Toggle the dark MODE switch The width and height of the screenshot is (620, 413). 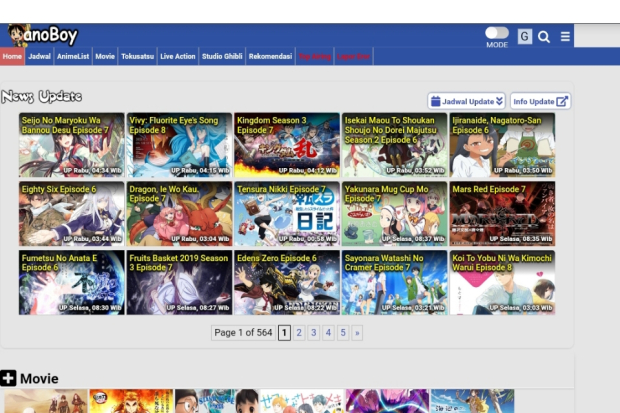497,34
